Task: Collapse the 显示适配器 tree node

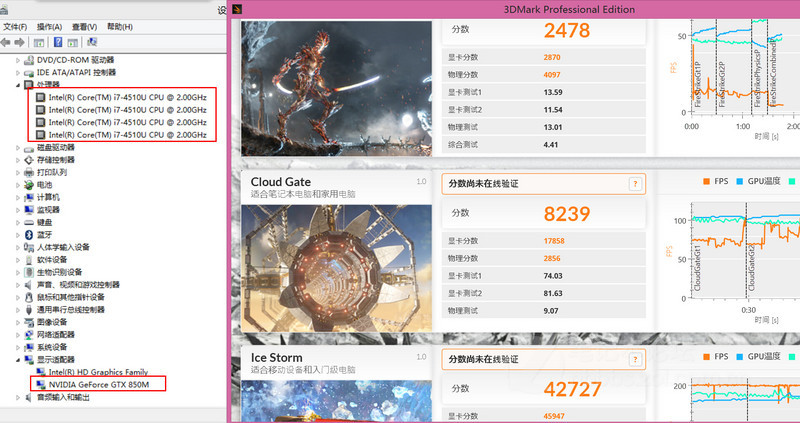Action: [18, 360]
